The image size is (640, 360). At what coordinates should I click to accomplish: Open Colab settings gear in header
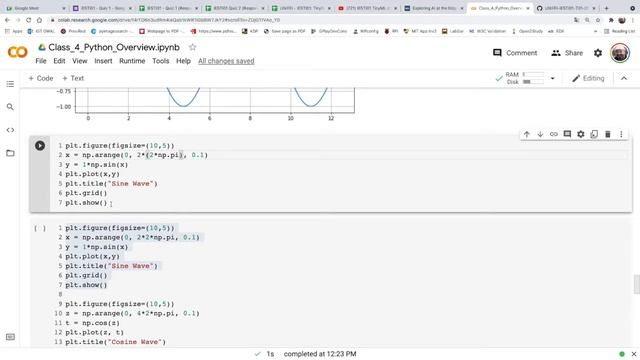[x=598, y=53]
